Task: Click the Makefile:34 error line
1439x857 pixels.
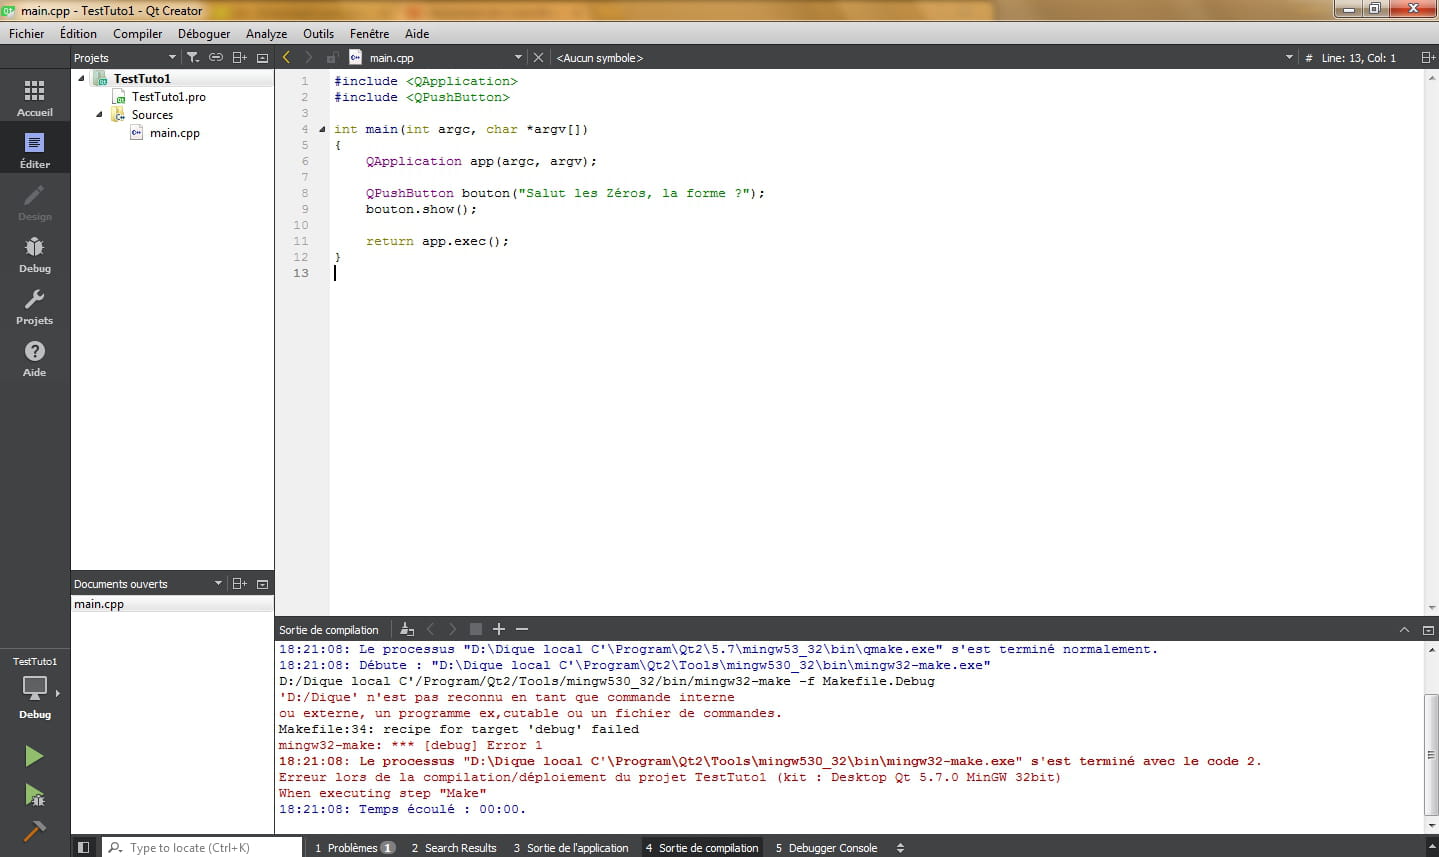Action: pyautogui.click(x=459, y=729)
